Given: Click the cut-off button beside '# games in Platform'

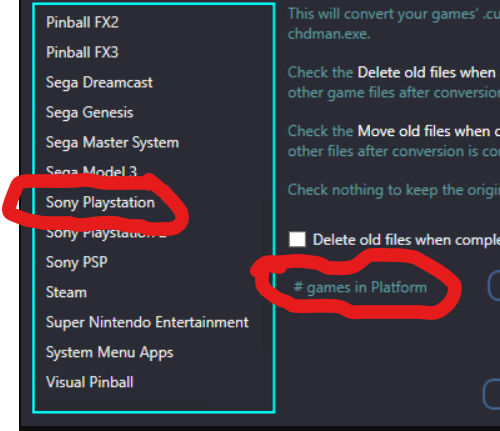Looking at the screenshot, I should (494, 287).
